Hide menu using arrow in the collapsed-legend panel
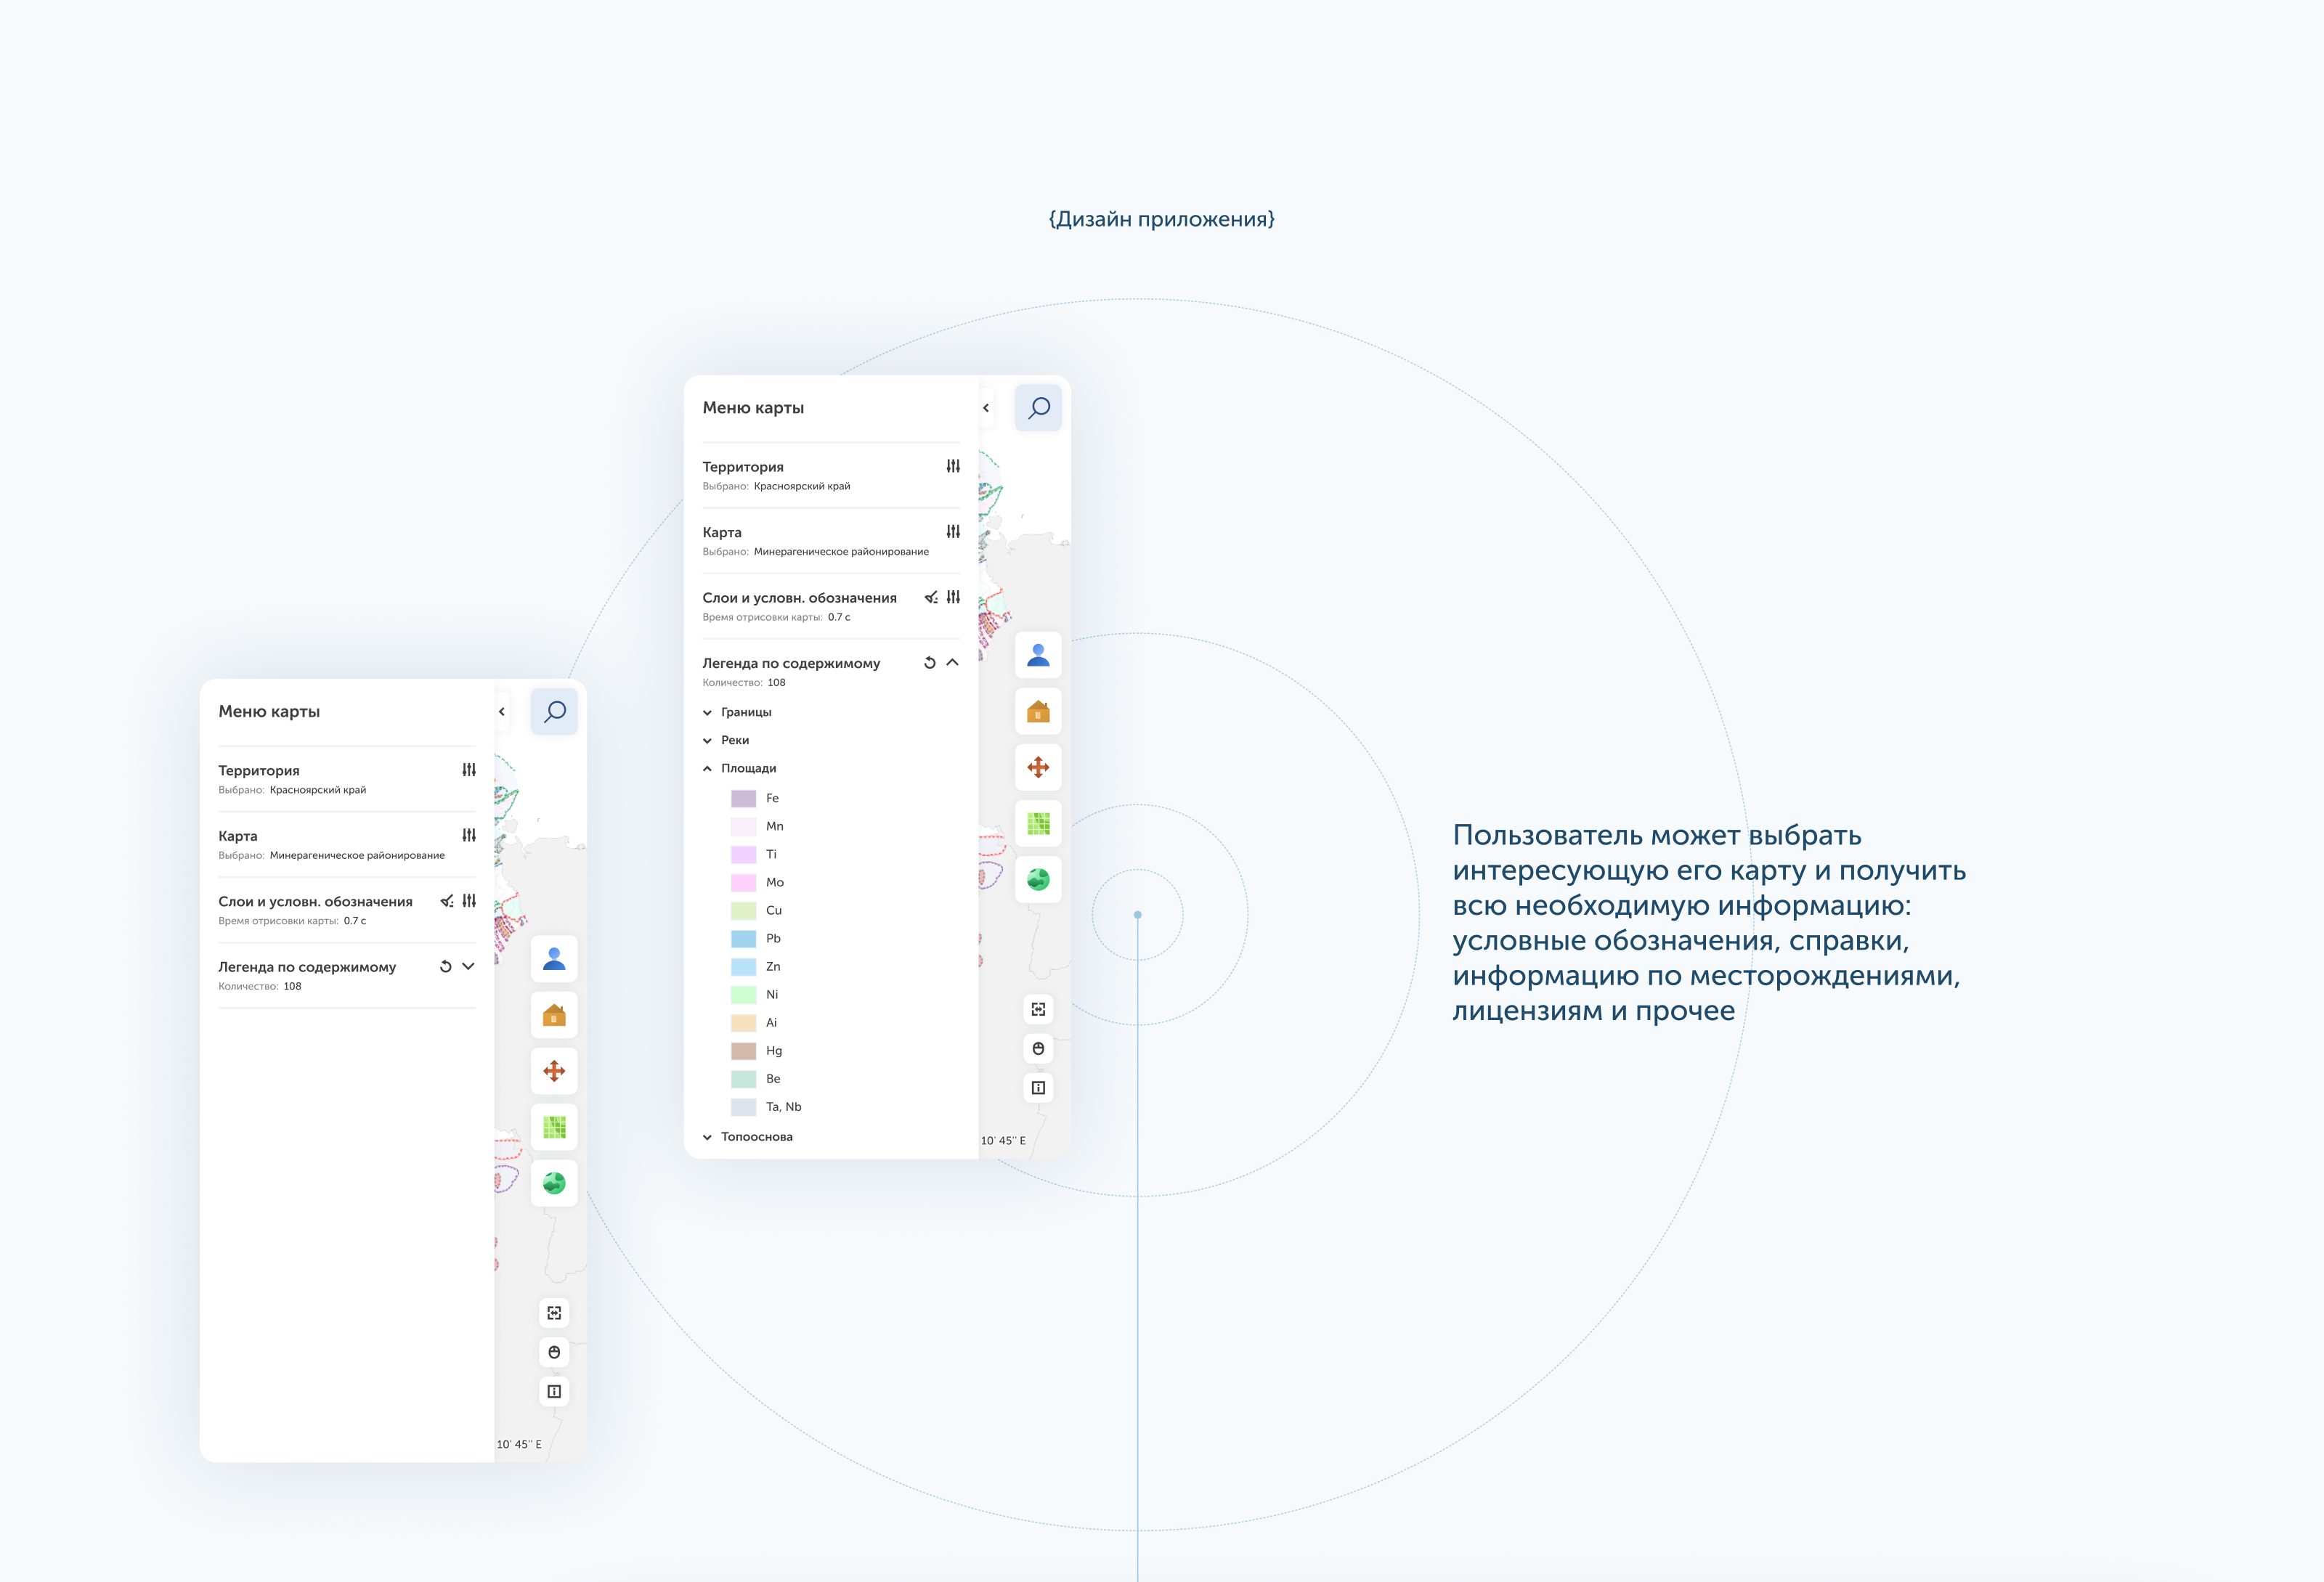This screenshot has width=2324, height=1582. (502, 712)
